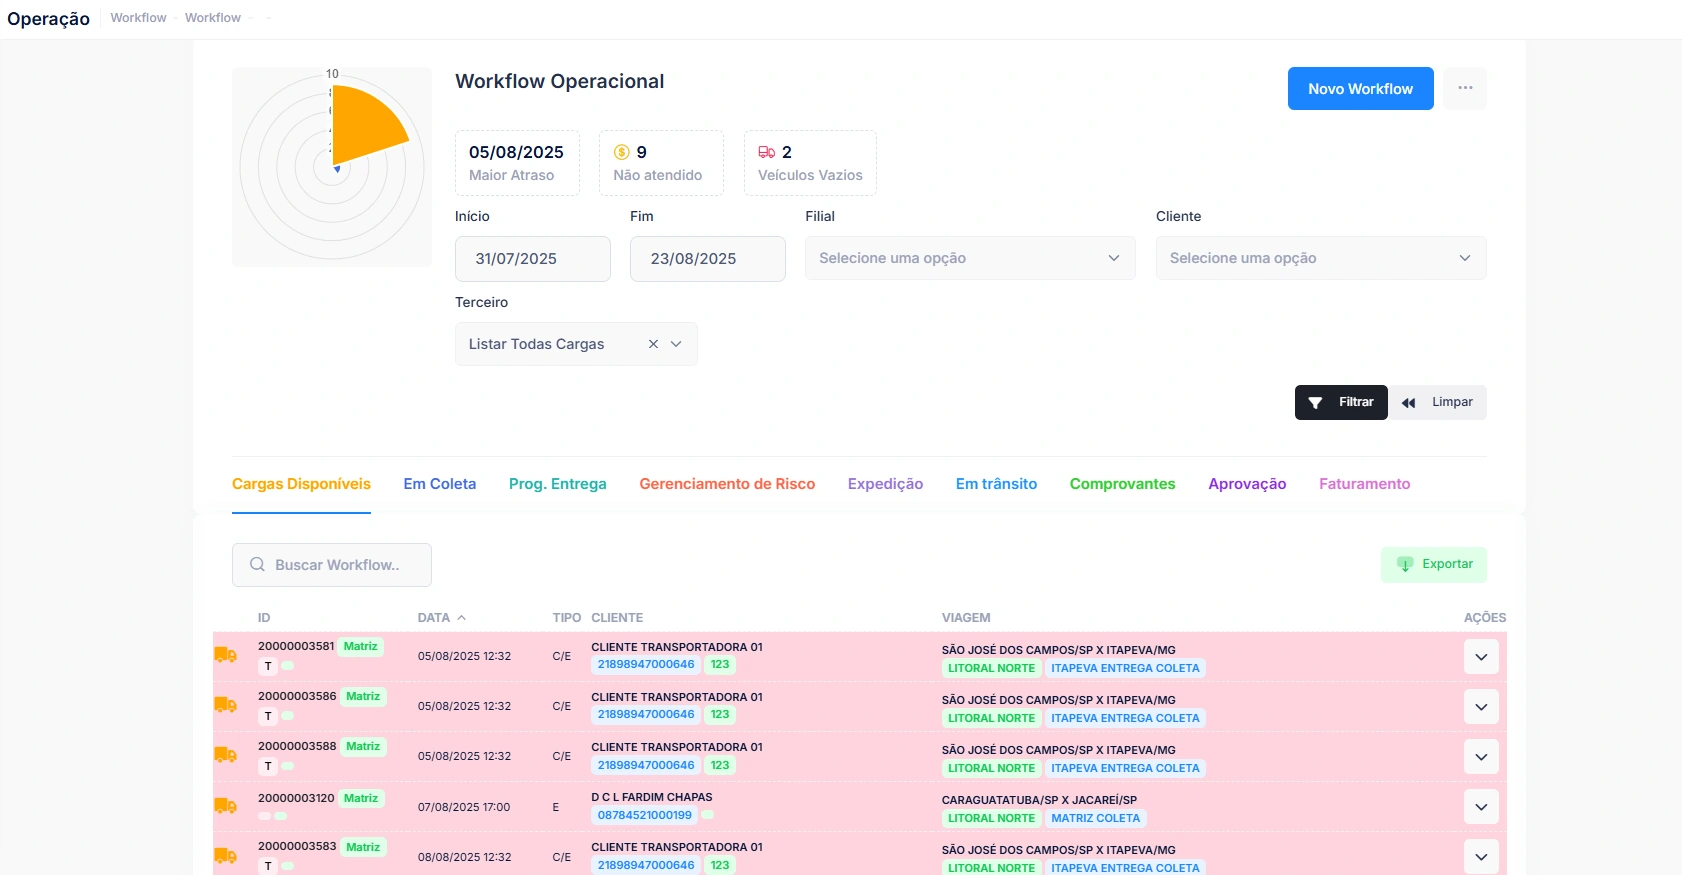
Task: Click the Início date field
Action: click(x=532, y=259)
